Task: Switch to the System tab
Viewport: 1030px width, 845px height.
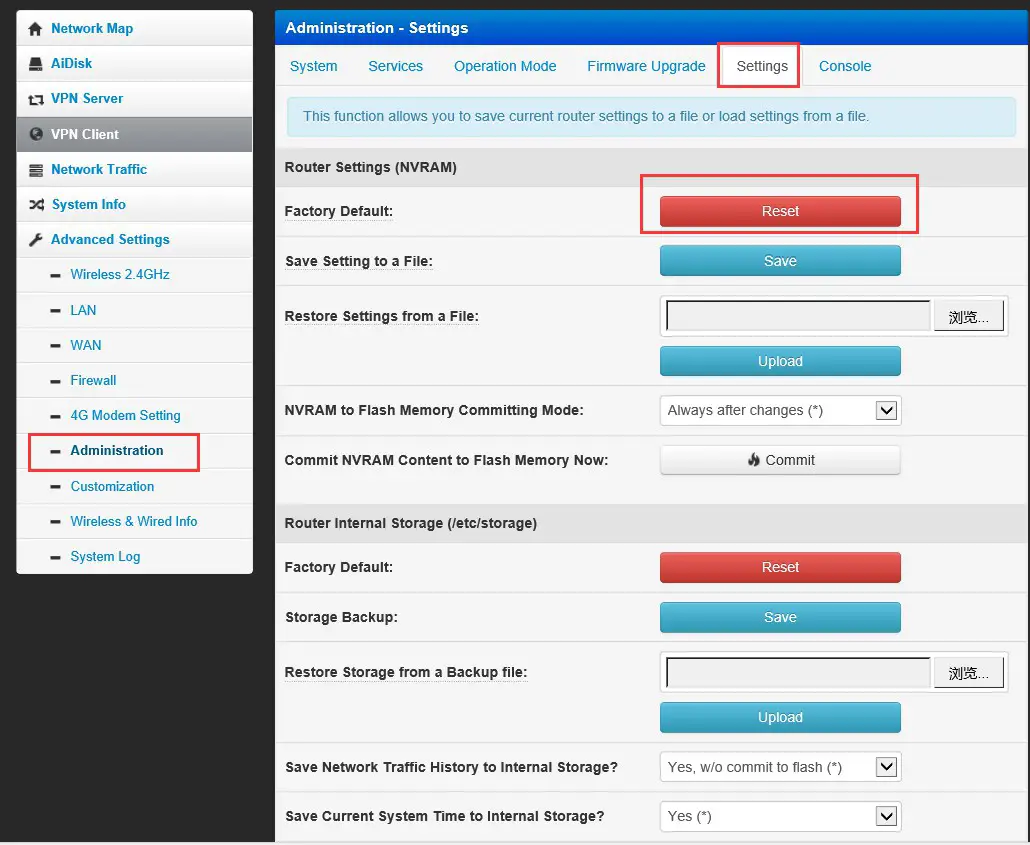Action: point(313,66)
